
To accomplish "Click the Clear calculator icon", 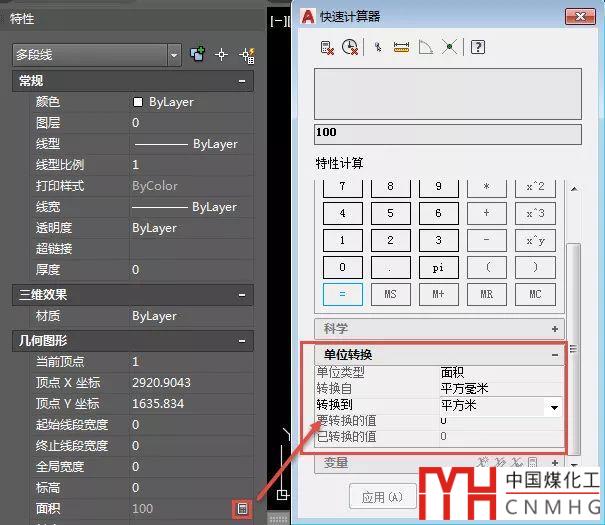I will point(326,47).
